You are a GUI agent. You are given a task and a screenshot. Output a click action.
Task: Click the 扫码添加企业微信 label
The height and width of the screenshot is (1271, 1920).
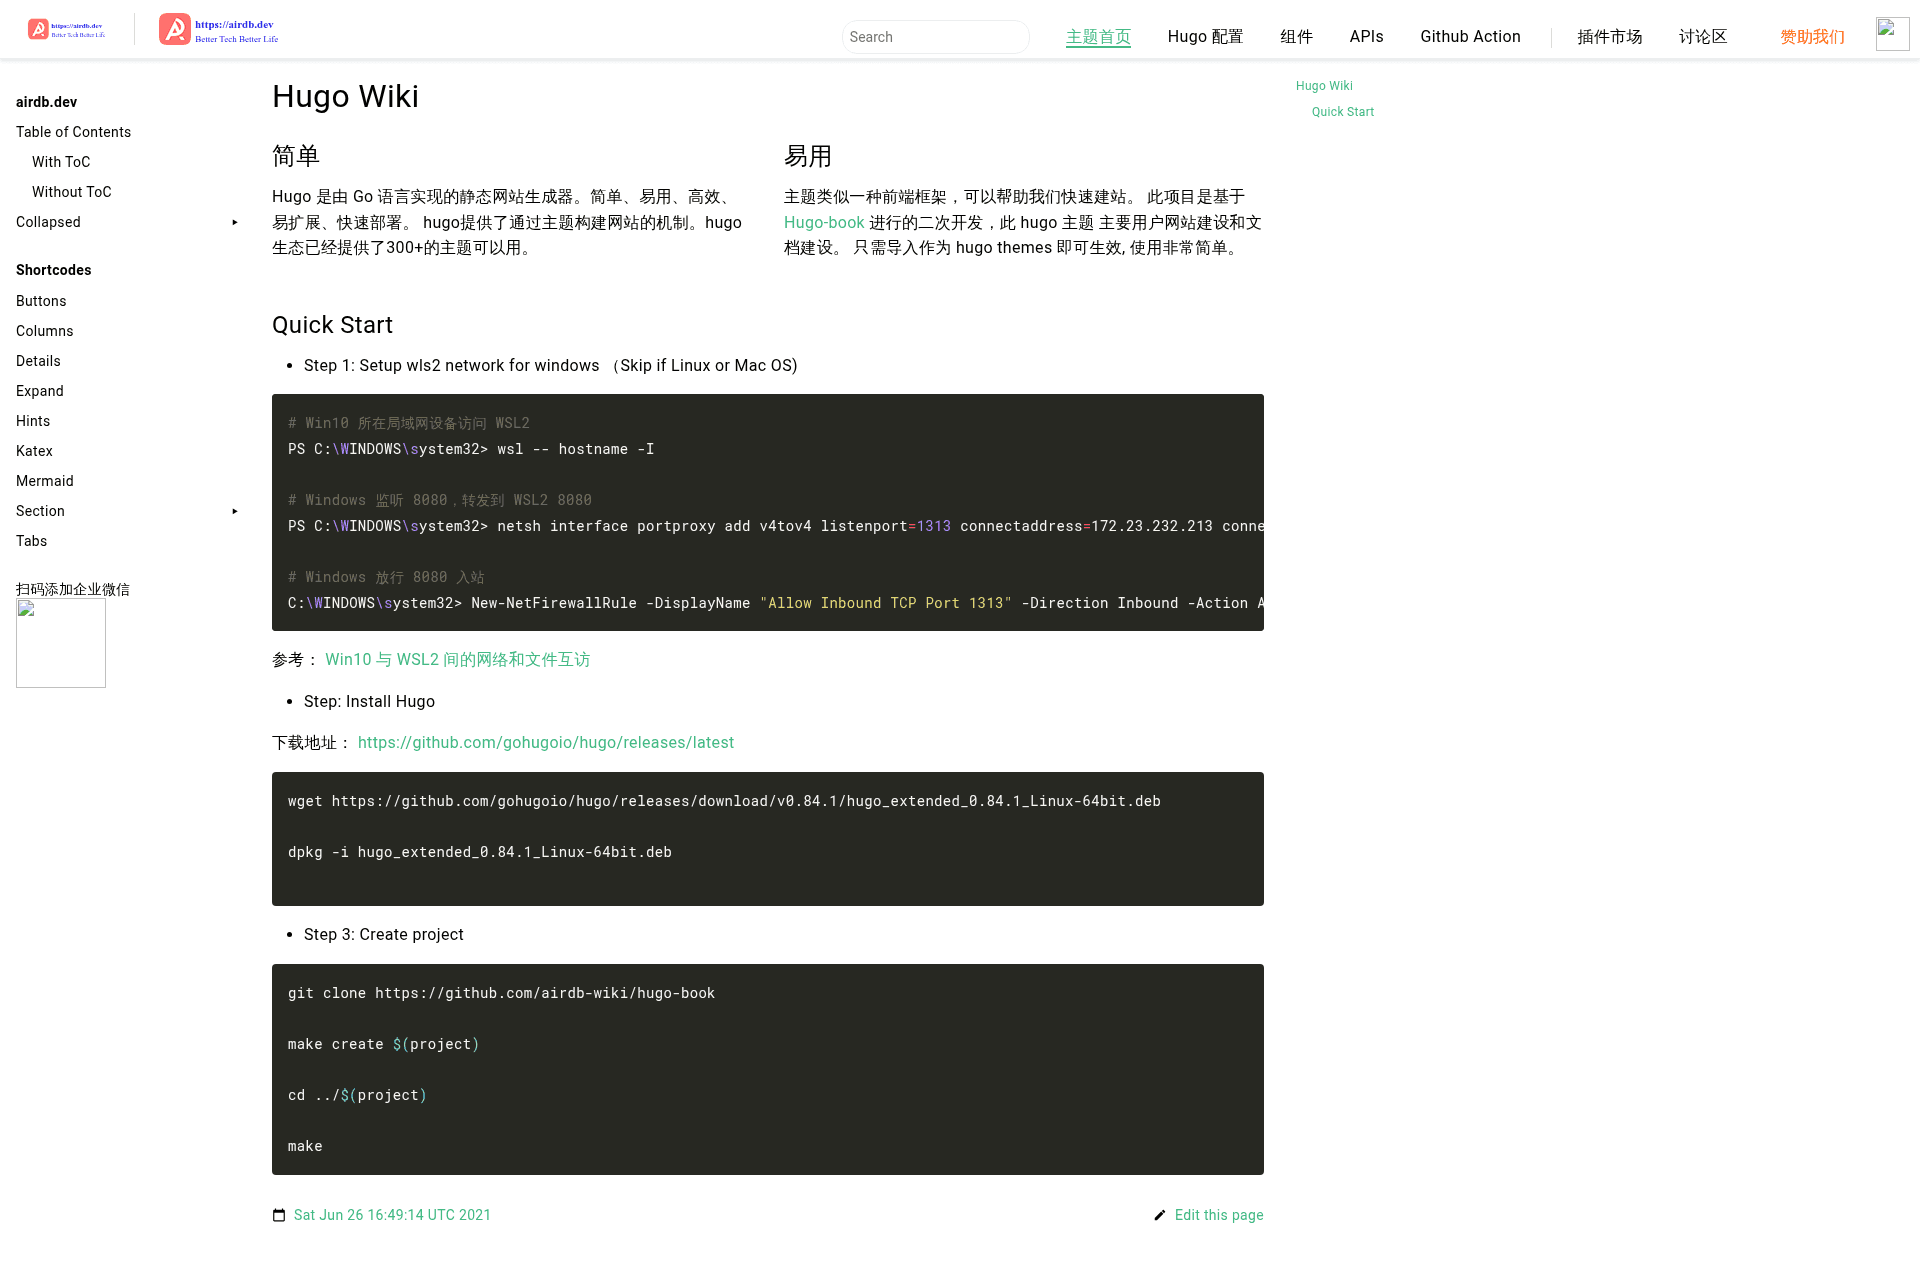[73, 589]
